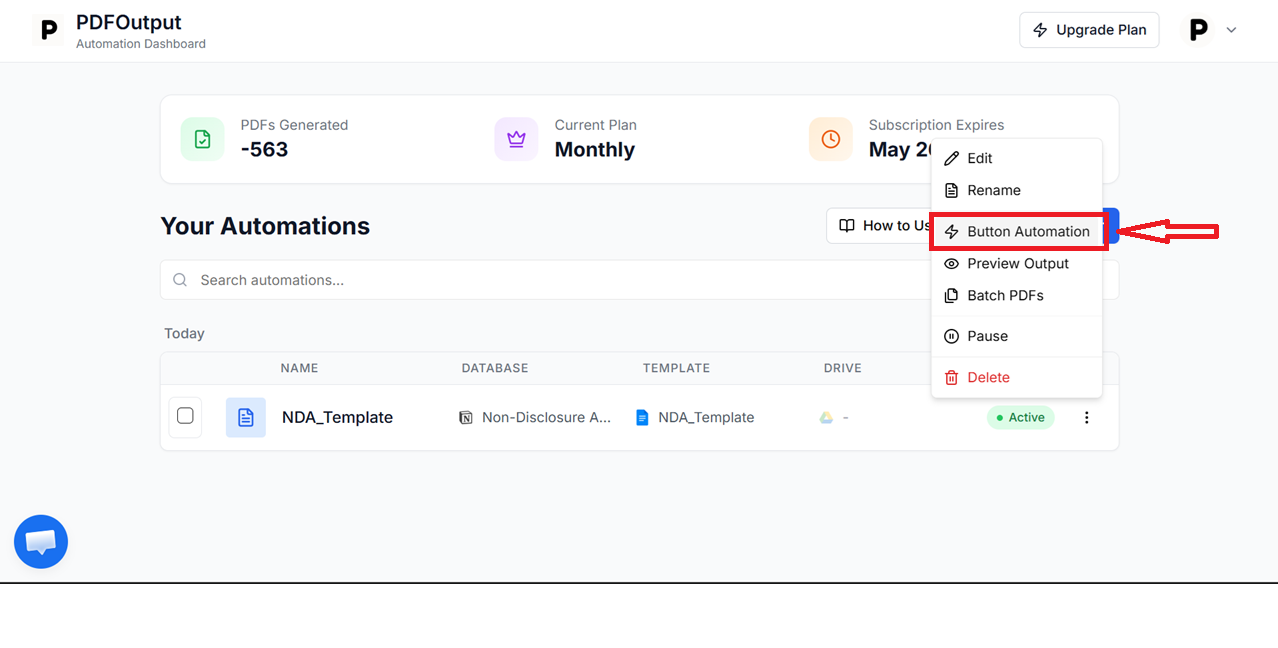Click the blue document icon for NDA_Template

pyautogui.click(x=246, y=417)
